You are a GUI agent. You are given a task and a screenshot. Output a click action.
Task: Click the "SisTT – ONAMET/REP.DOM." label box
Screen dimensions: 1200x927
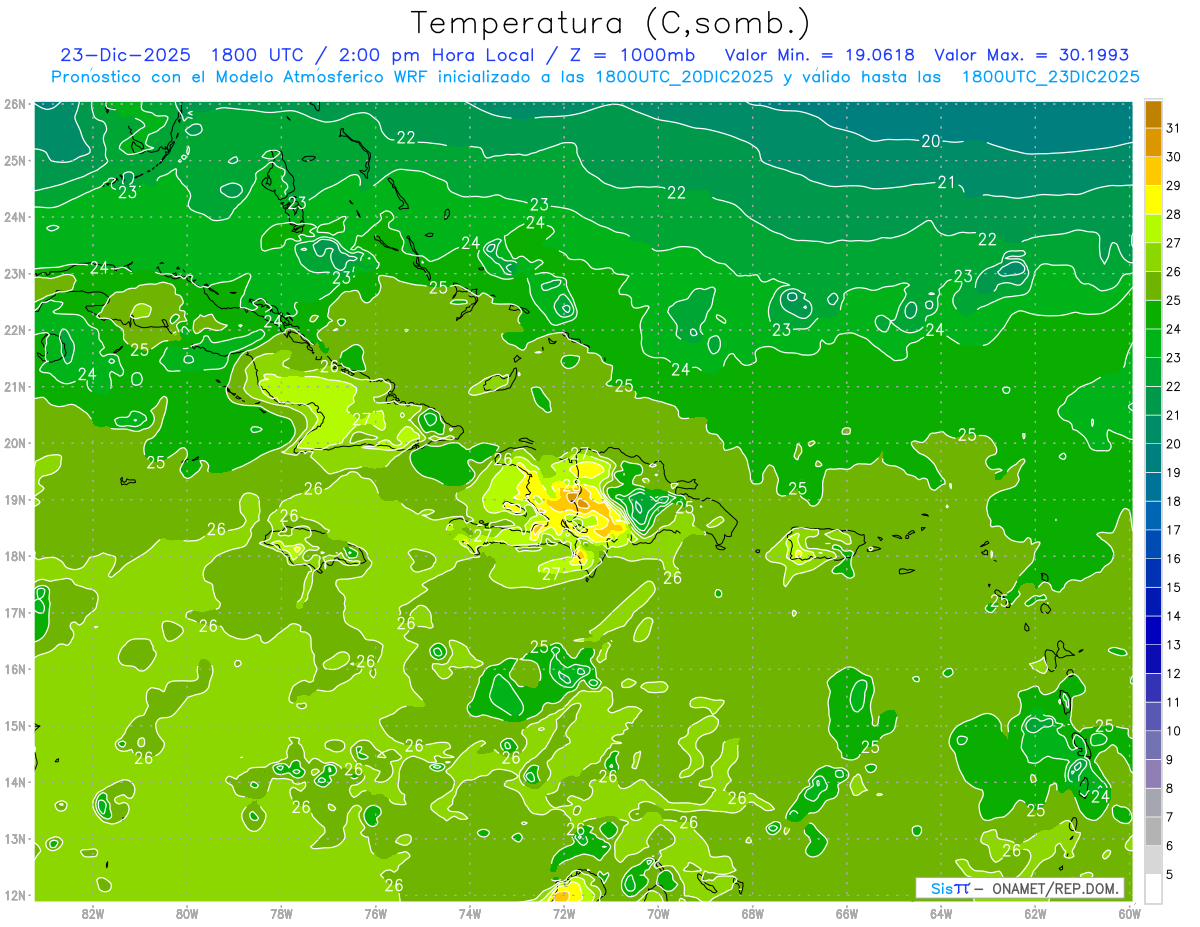(1020, 888)
